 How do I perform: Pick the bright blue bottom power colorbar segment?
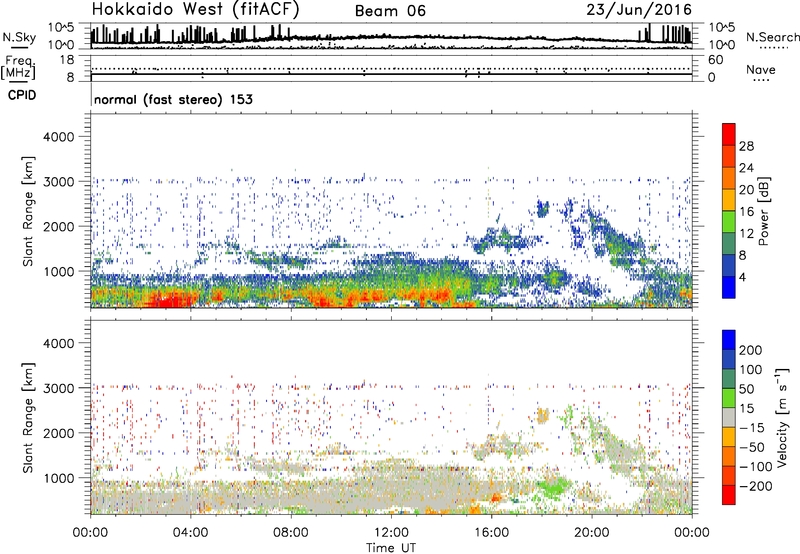729,287
